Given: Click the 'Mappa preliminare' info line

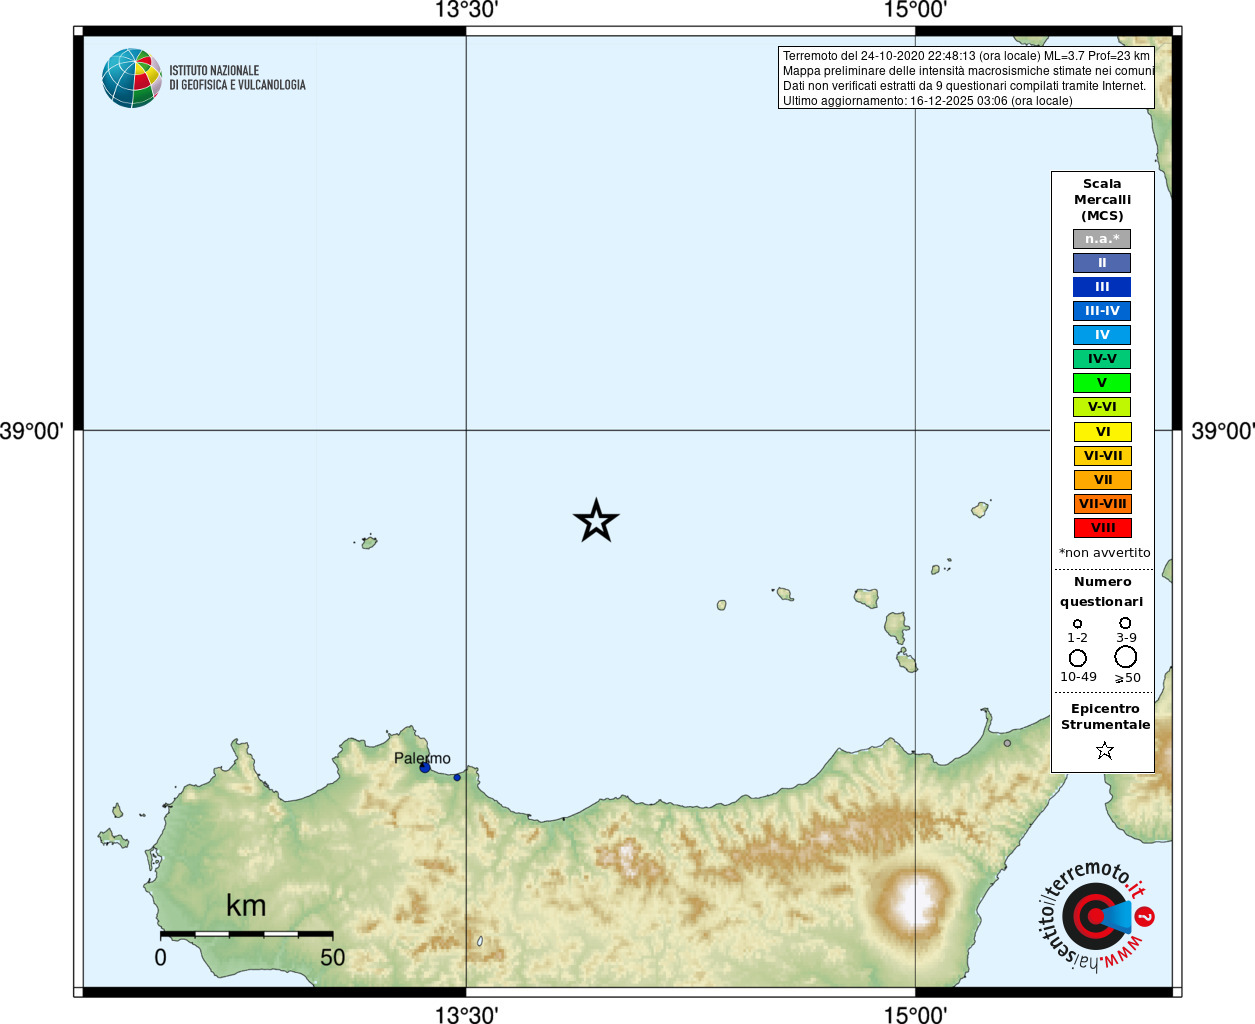Looking at the screenshot, I should [x=968, y=71].
